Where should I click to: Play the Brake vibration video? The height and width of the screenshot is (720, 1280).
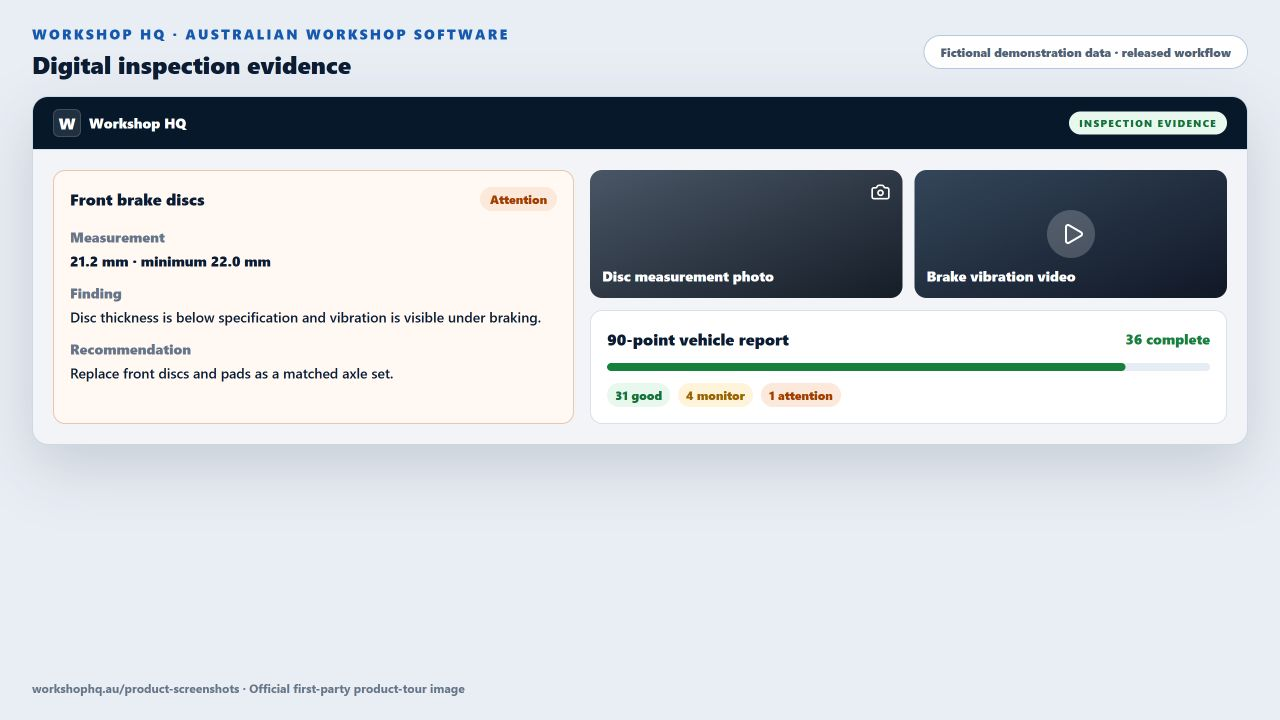pyautogui.click(x=1071, y=234)
